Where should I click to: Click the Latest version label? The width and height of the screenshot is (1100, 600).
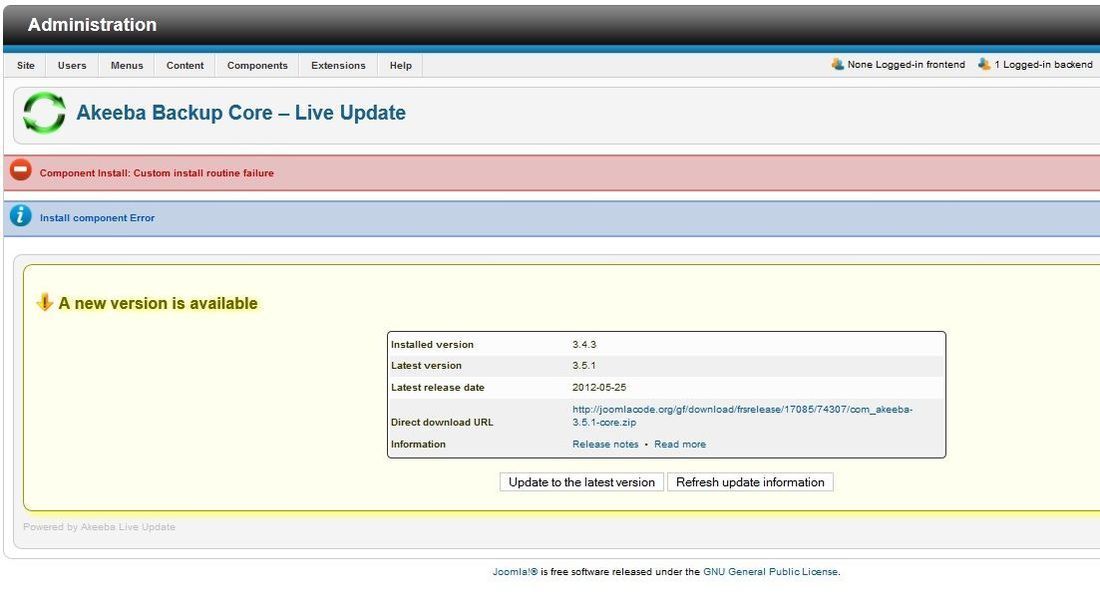point(426,366)
